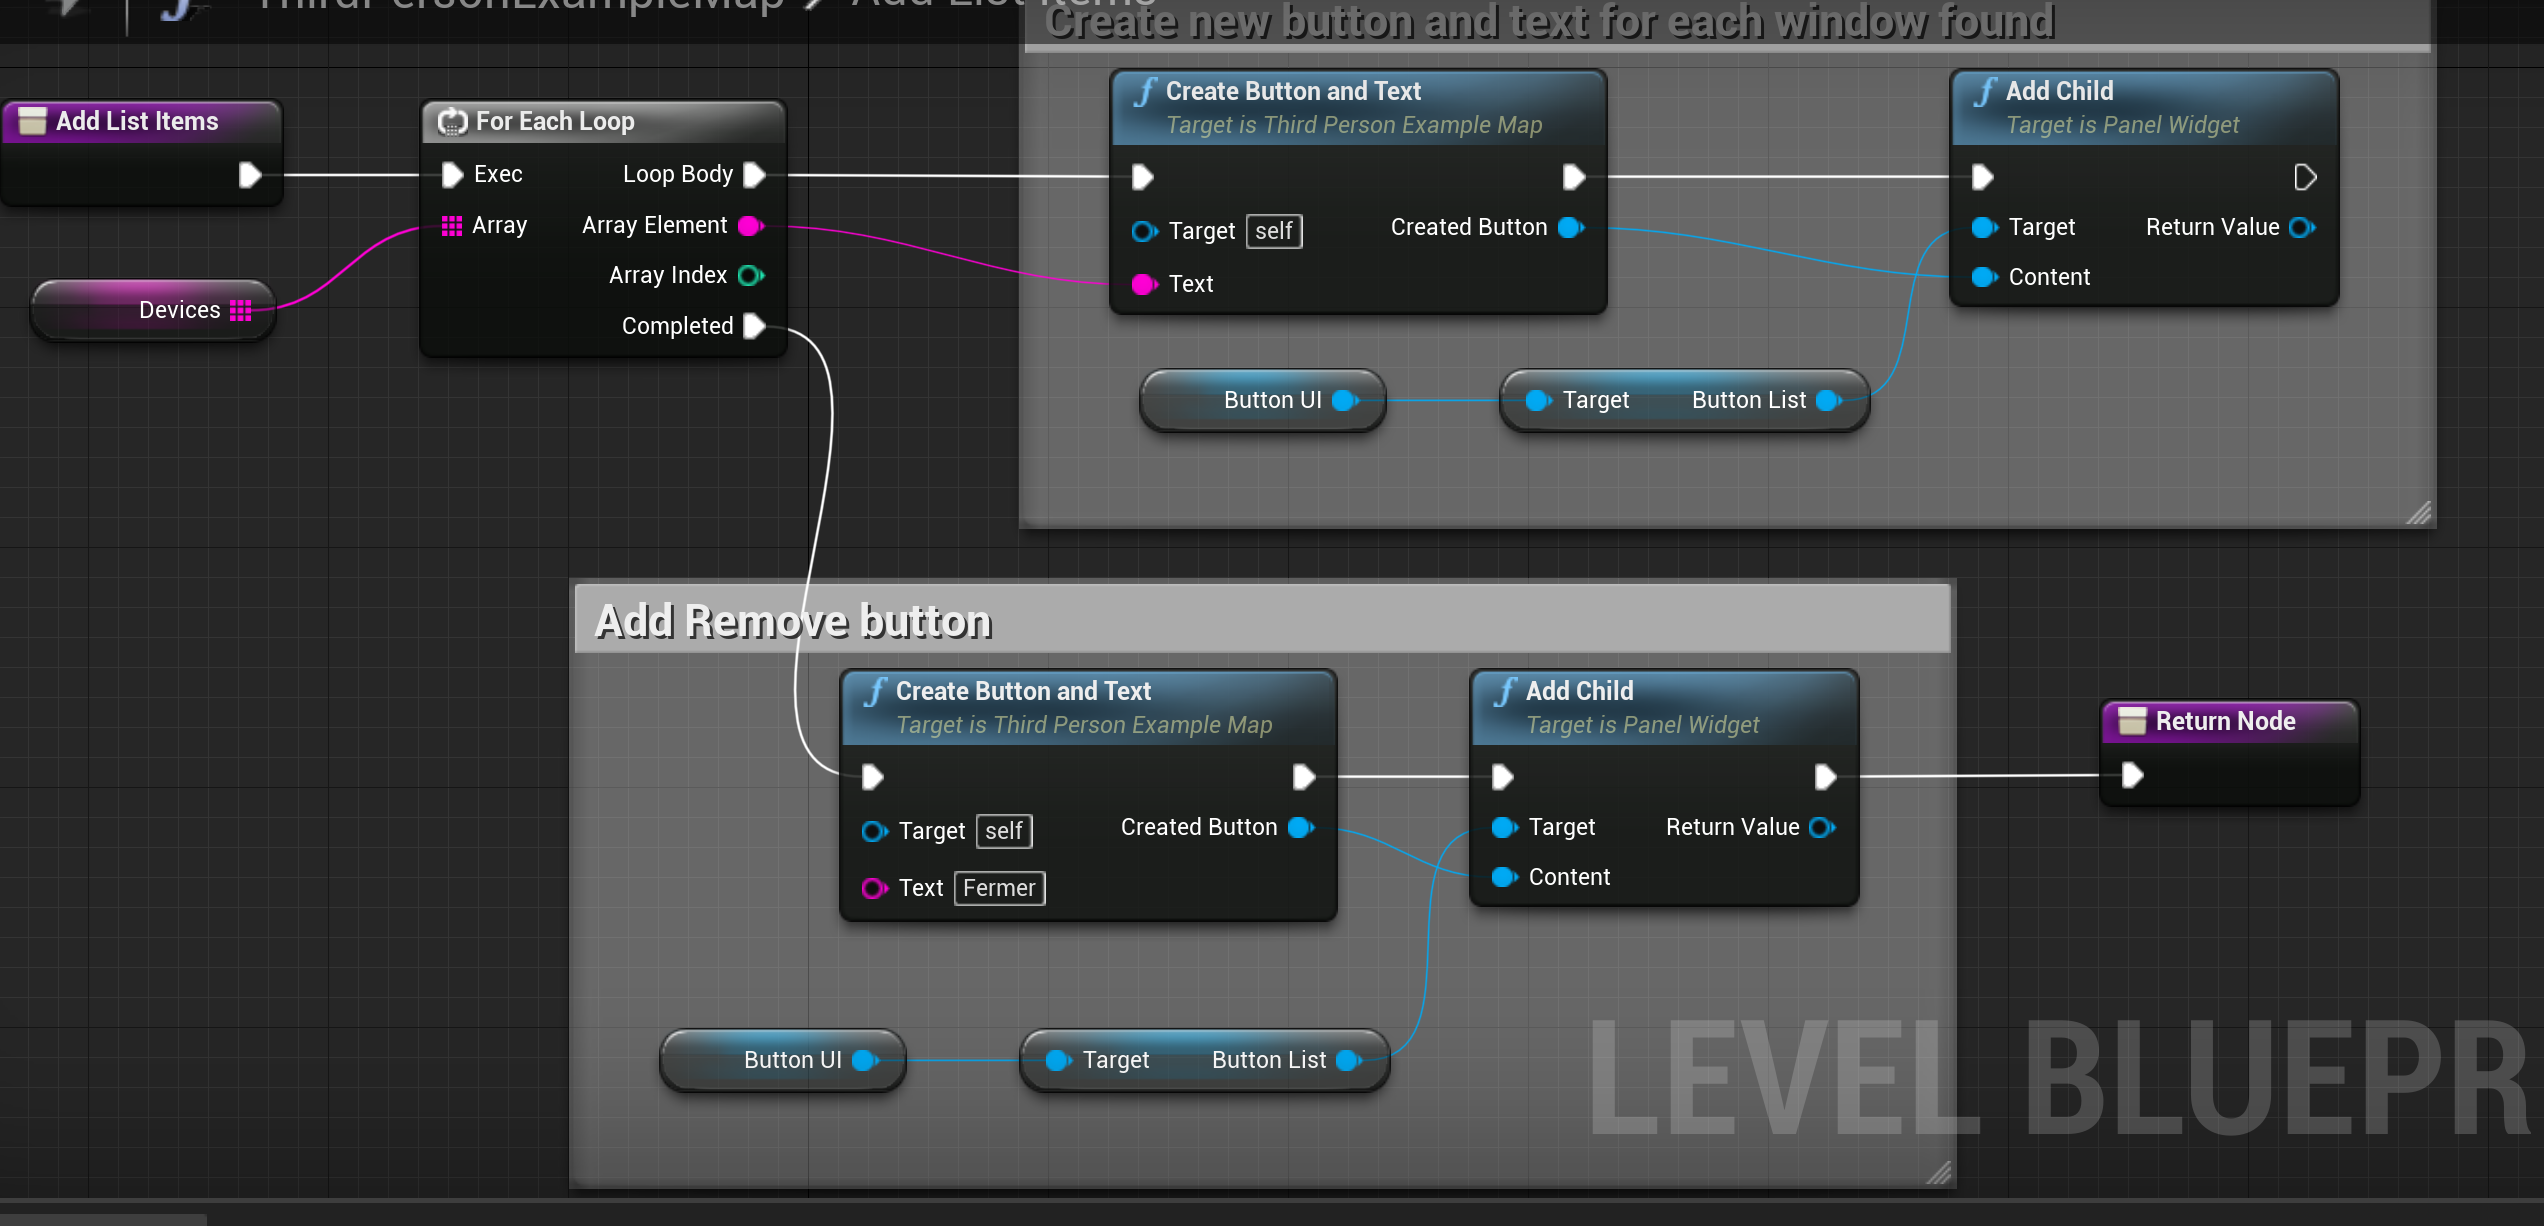Click Created Button pin in Add Remove button group
Screen dimensions: 2544x1226
pyautogui.click(x=1301, y=827)
